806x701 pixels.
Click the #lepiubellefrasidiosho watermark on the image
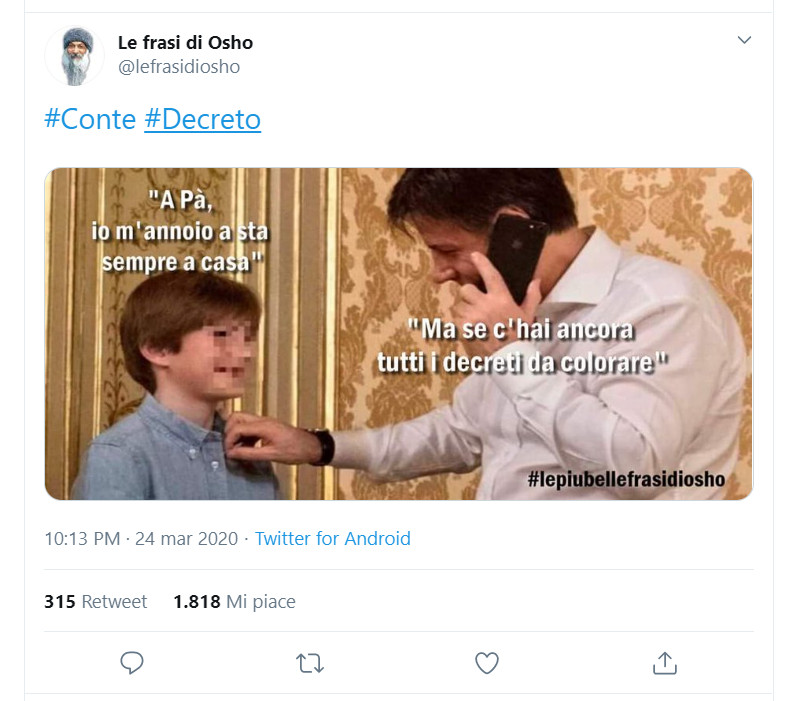(626, 480)
